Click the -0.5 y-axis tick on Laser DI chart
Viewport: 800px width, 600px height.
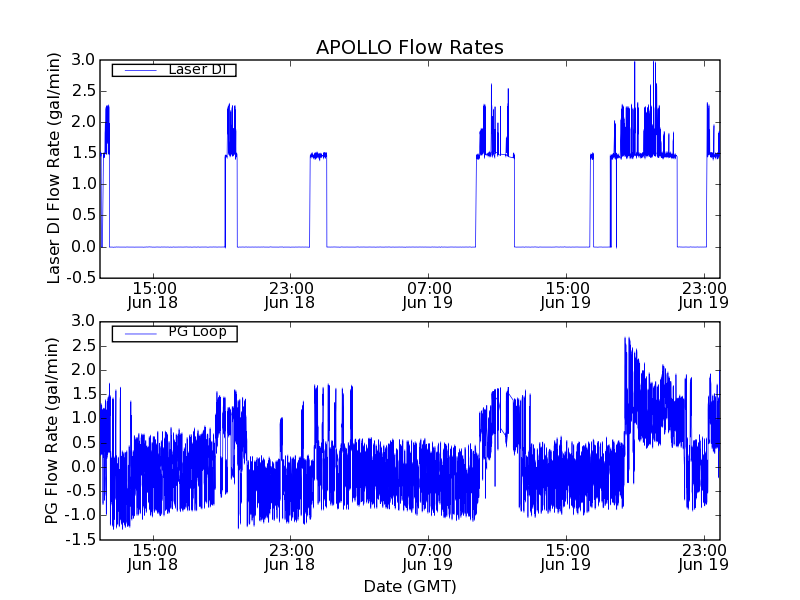(x=82, y=278)
